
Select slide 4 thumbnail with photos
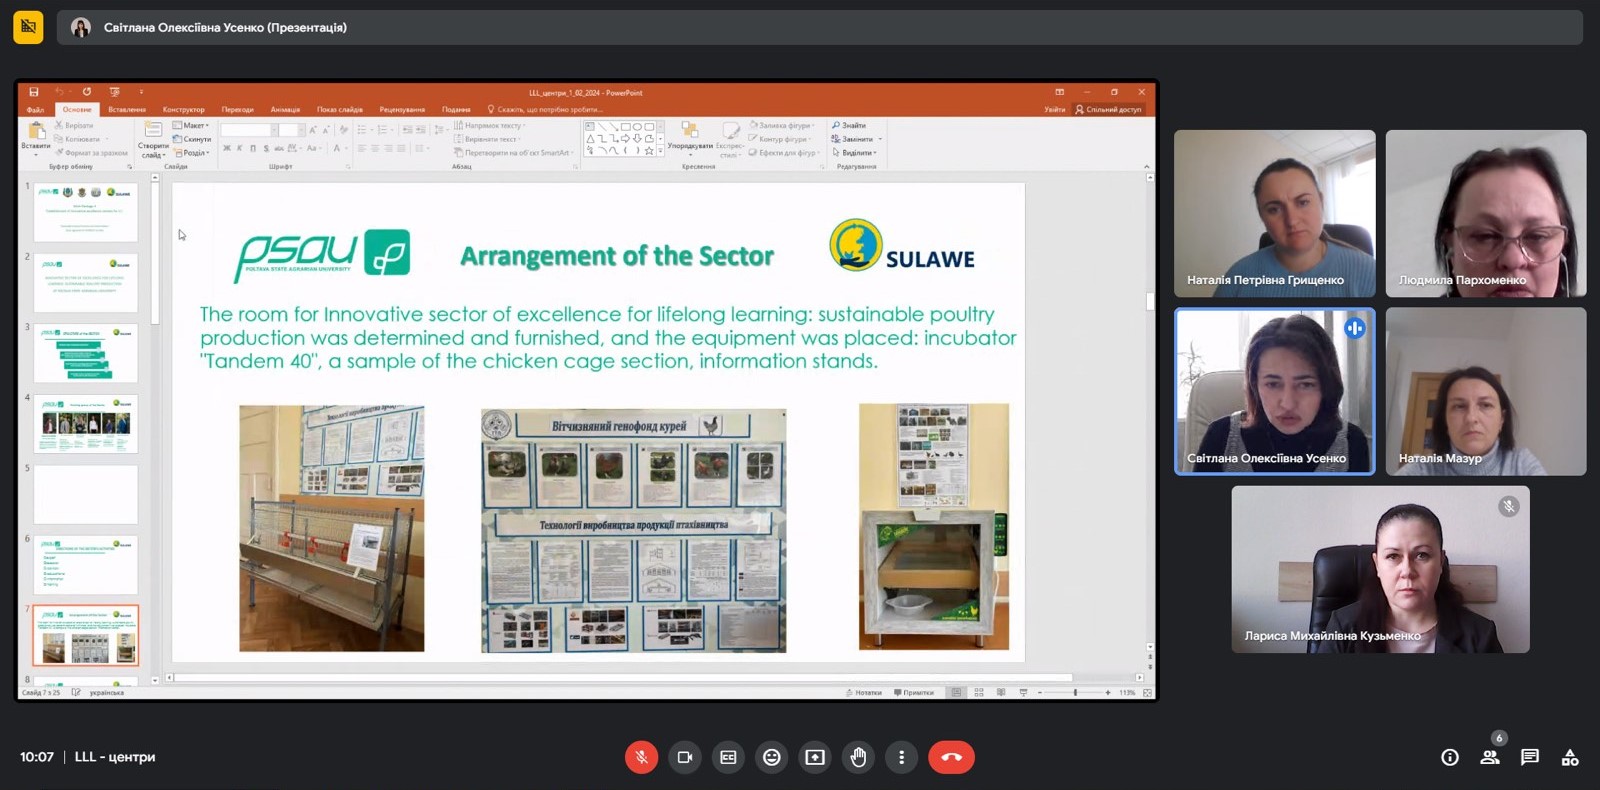[85, 424]
